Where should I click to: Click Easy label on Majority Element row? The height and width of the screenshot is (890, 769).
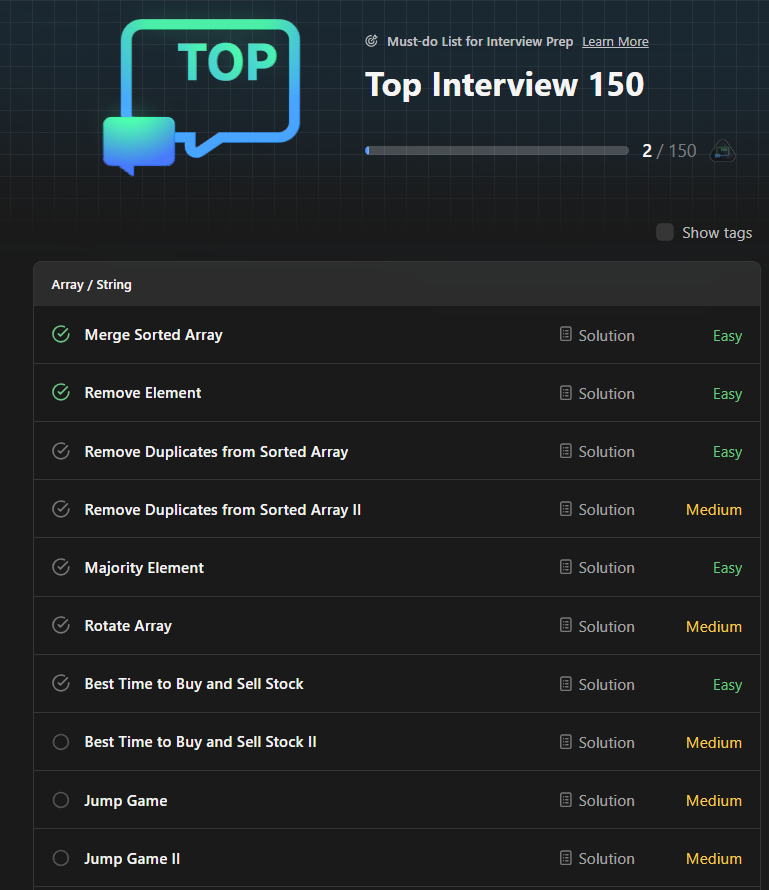(x=727, y=568)
